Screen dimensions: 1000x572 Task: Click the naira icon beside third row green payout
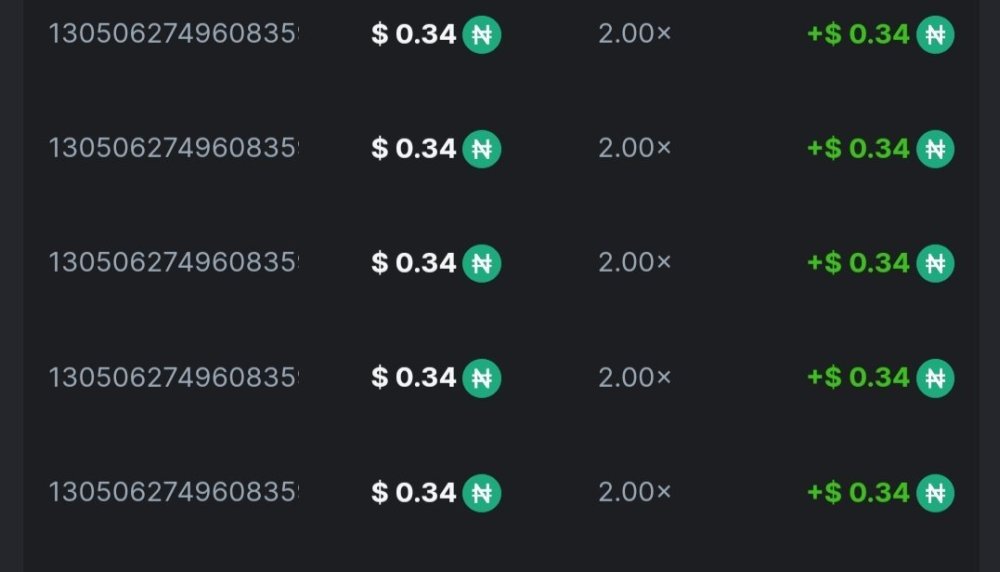tap(935, 263)
